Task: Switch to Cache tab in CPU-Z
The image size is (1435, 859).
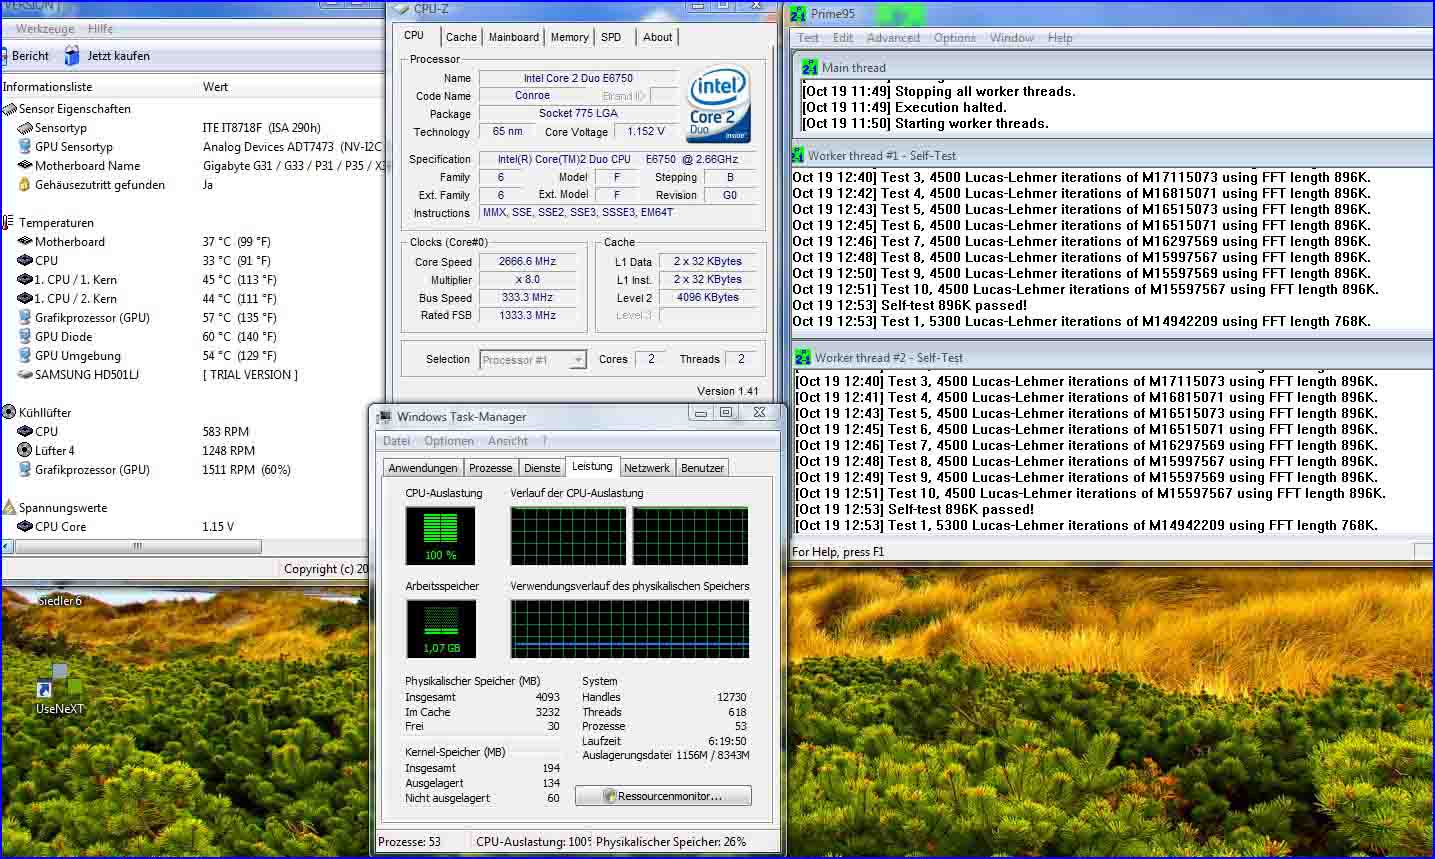Action: tap(461, 37)
